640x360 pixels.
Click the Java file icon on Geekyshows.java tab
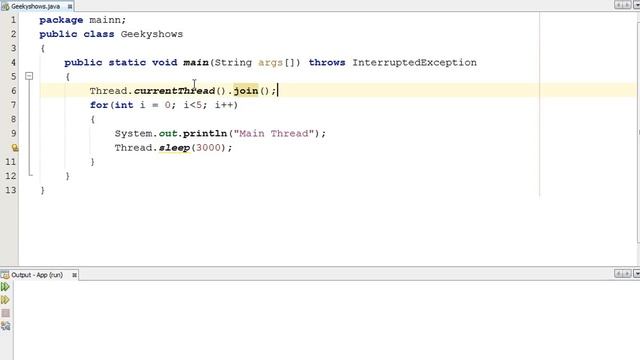[5, 7]
